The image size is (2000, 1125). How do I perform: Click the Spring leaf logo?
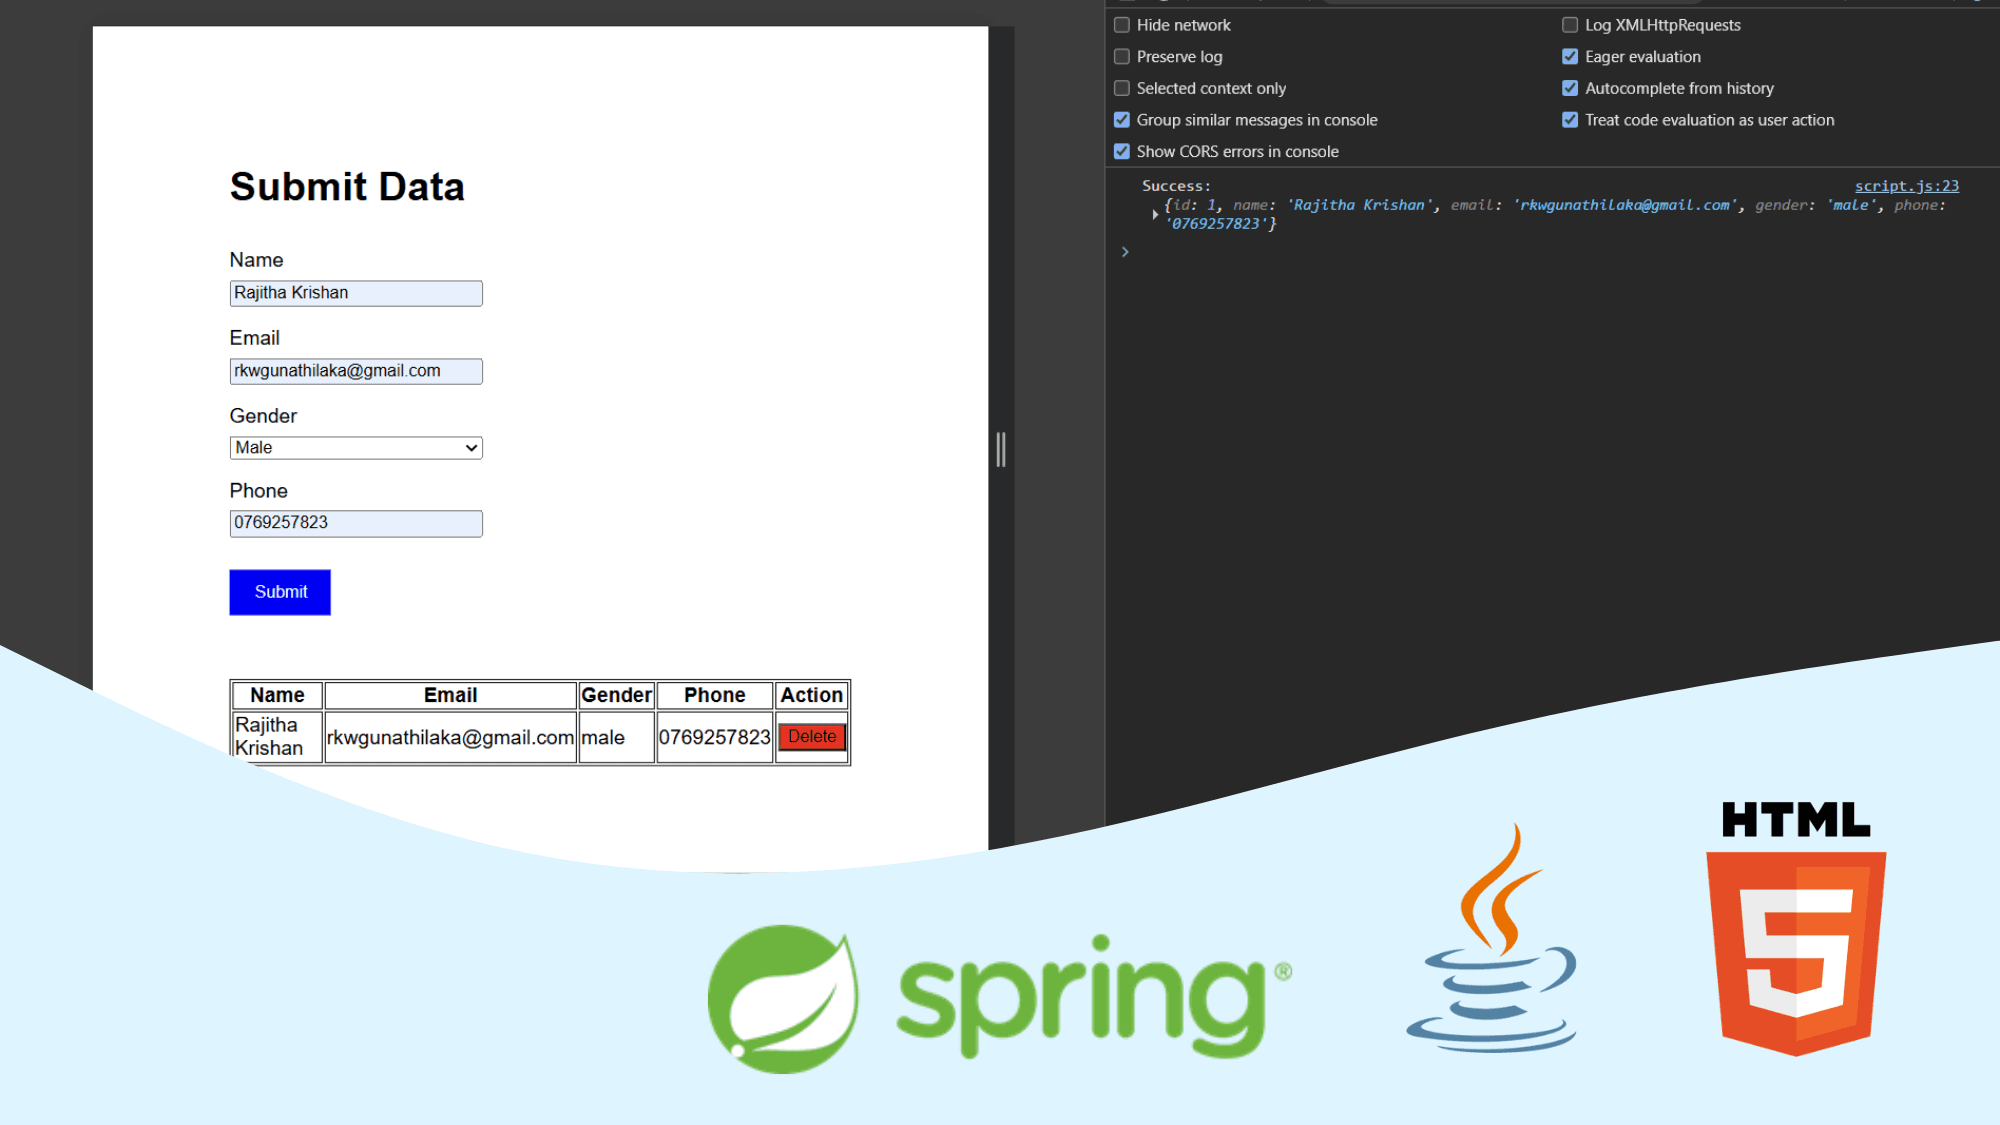coord(783,999)
